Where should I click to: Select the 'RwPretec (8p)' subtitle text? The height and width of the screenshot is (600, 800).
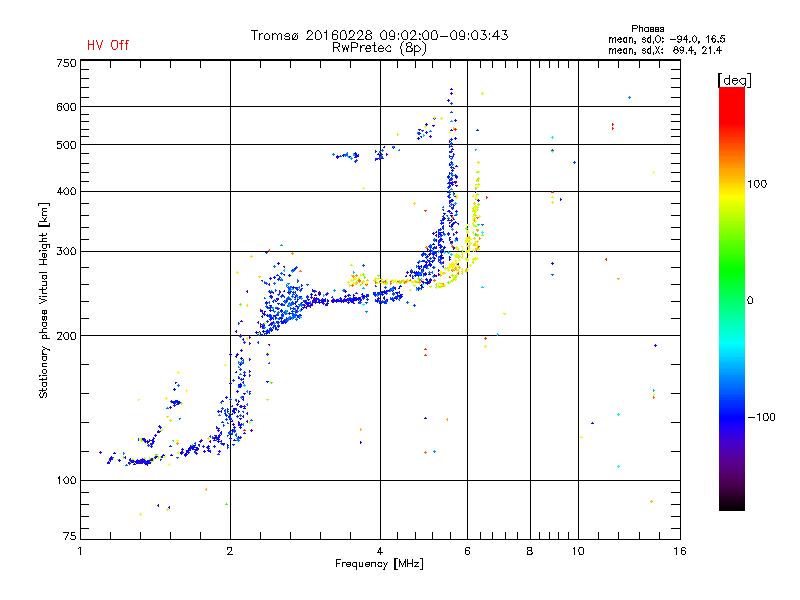[379, 48]
